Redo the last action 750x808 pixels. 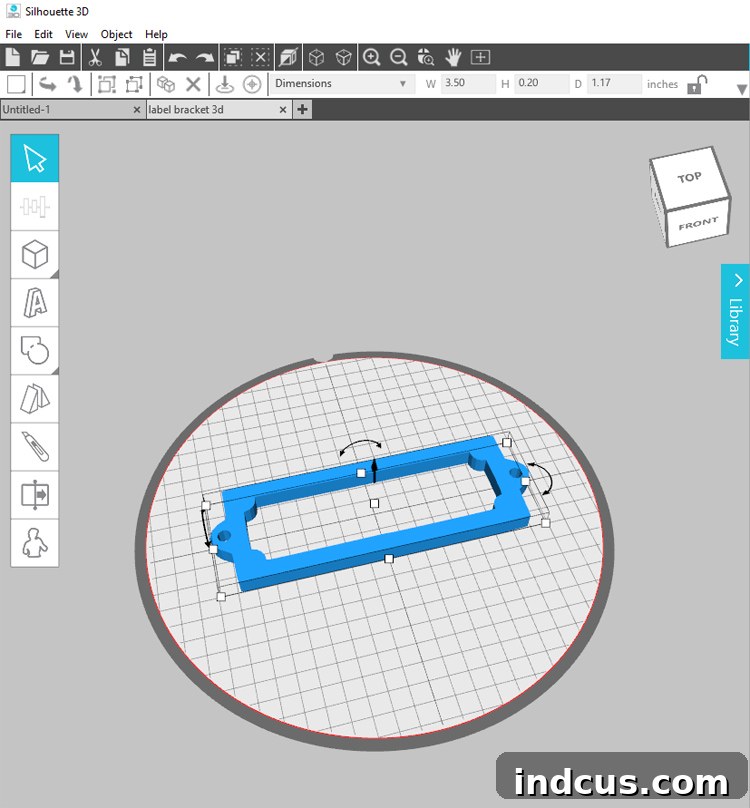tap(205, 58)
